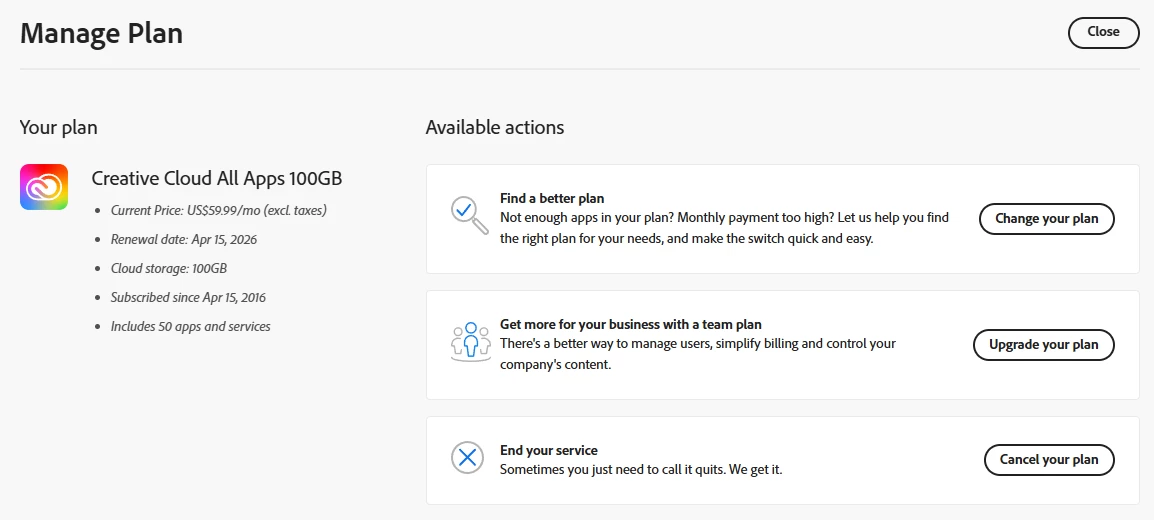Close the Manage Plan dialog
Image resolution: width=1154 pixels, height=520 pixels.
coord(1103,32)
